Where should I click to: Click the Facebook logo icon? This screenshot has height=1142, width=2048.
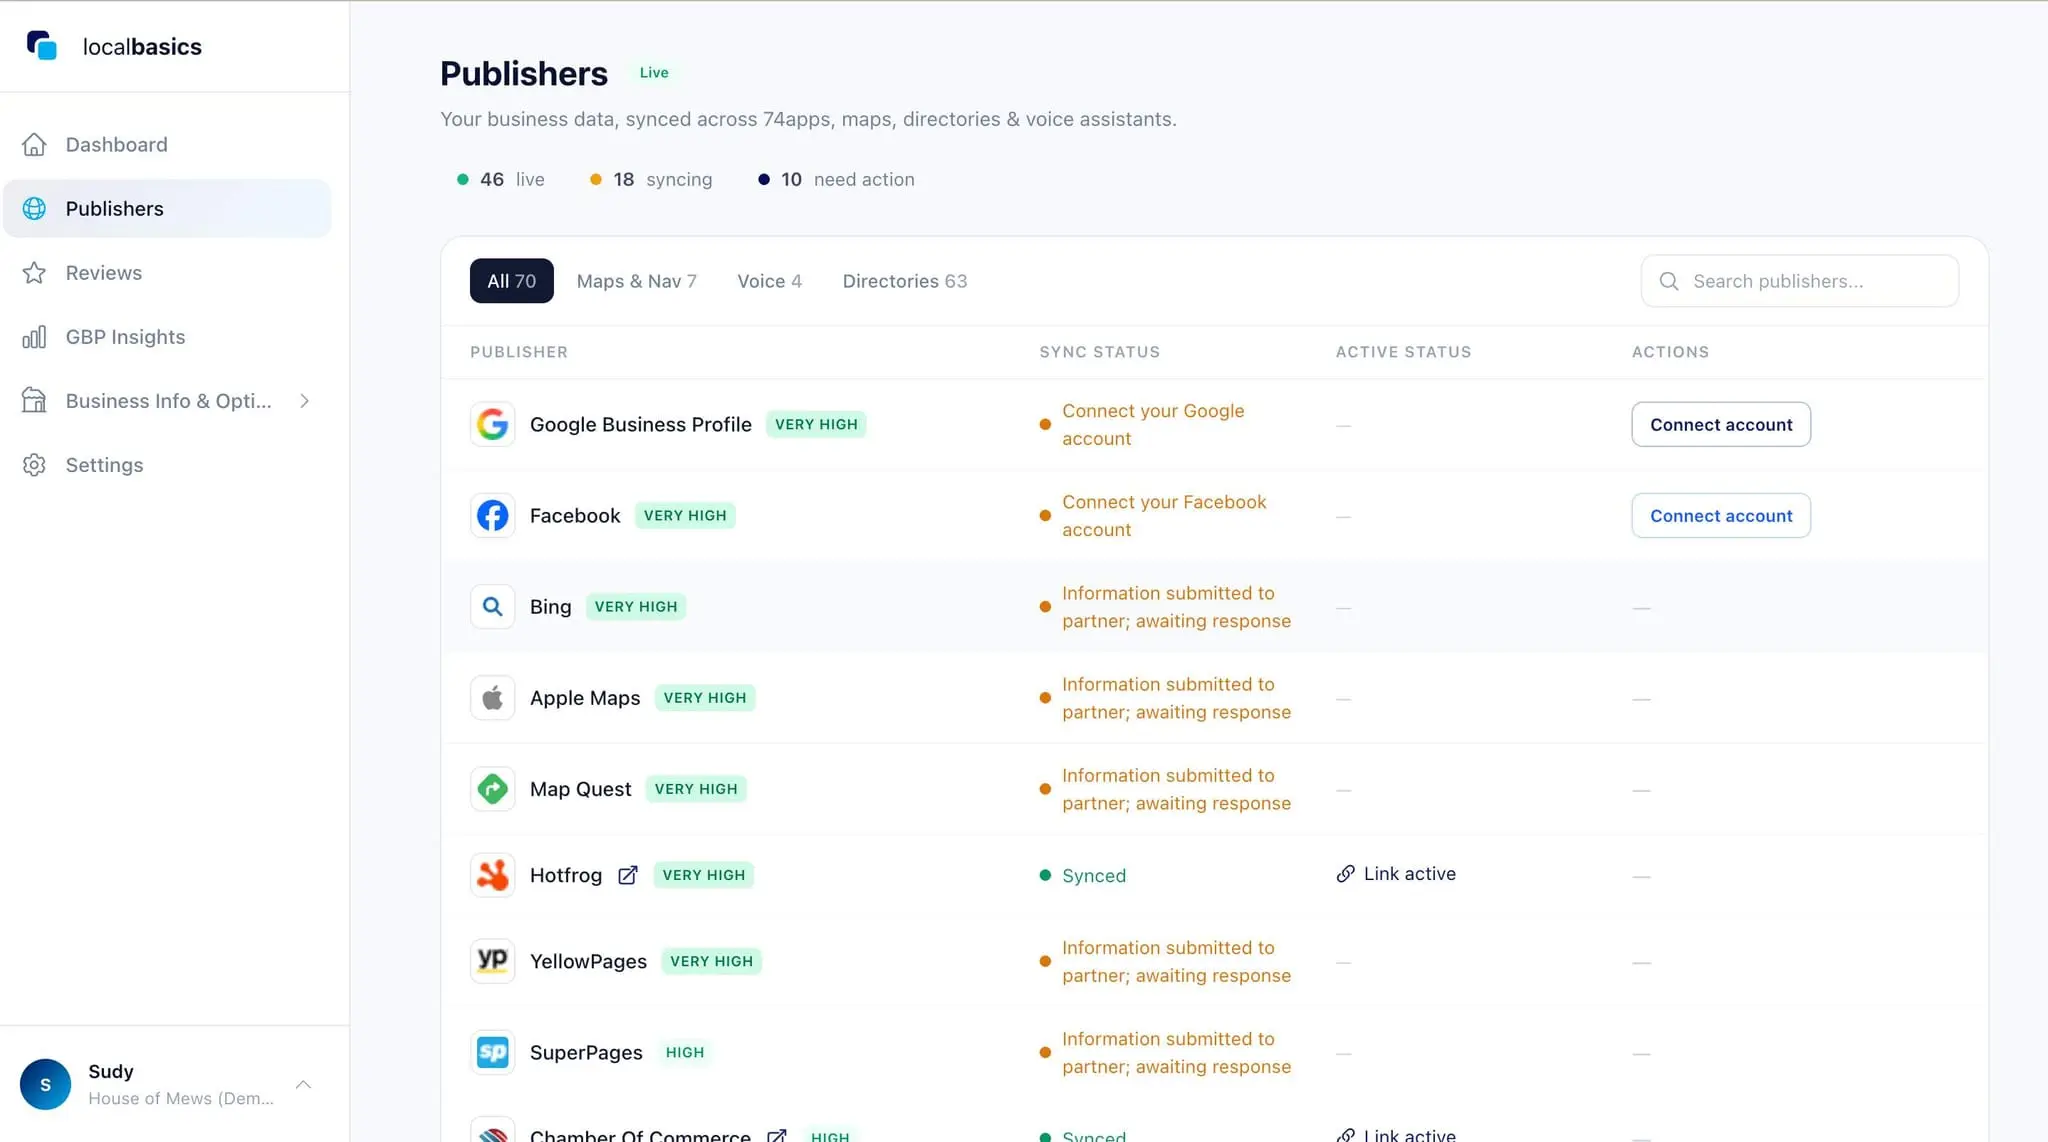pyautogui.click(x=493, y=515)
